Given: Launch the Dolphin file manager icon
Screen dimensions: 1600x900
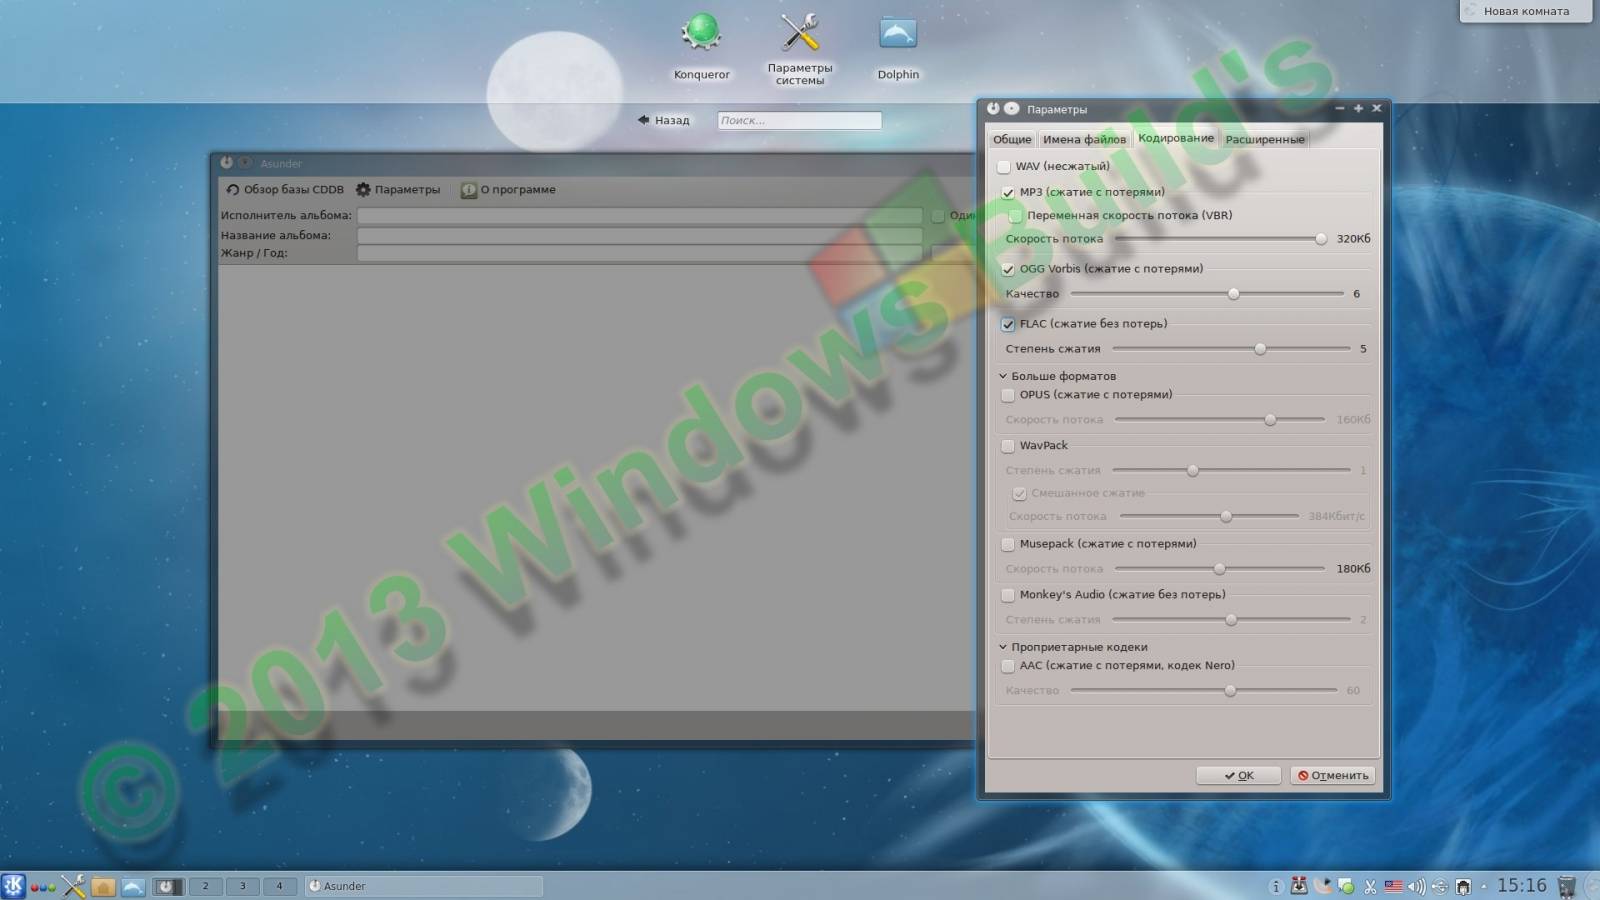Looking at the screenshot, I should point(898,33).
